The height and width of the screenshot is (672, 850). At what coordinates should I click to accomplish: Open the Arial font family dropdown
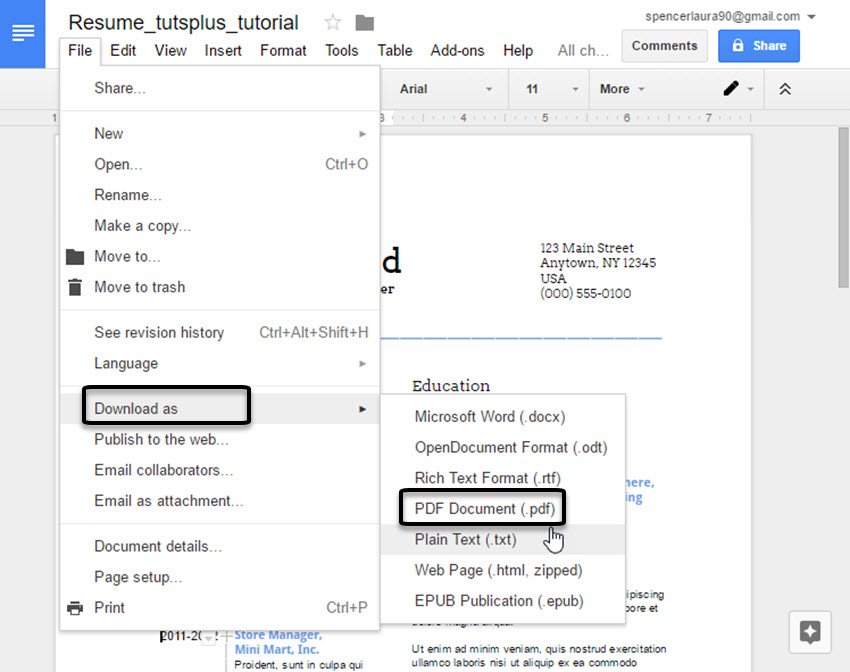click(445, 89)
